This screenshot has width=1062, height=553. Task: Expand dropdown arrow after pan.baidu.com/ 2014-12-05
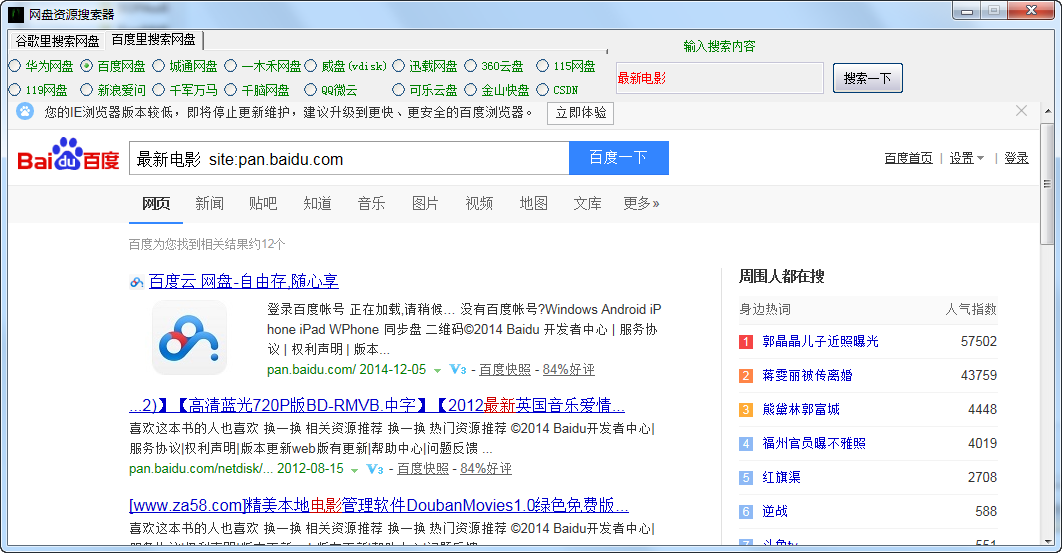438,370
